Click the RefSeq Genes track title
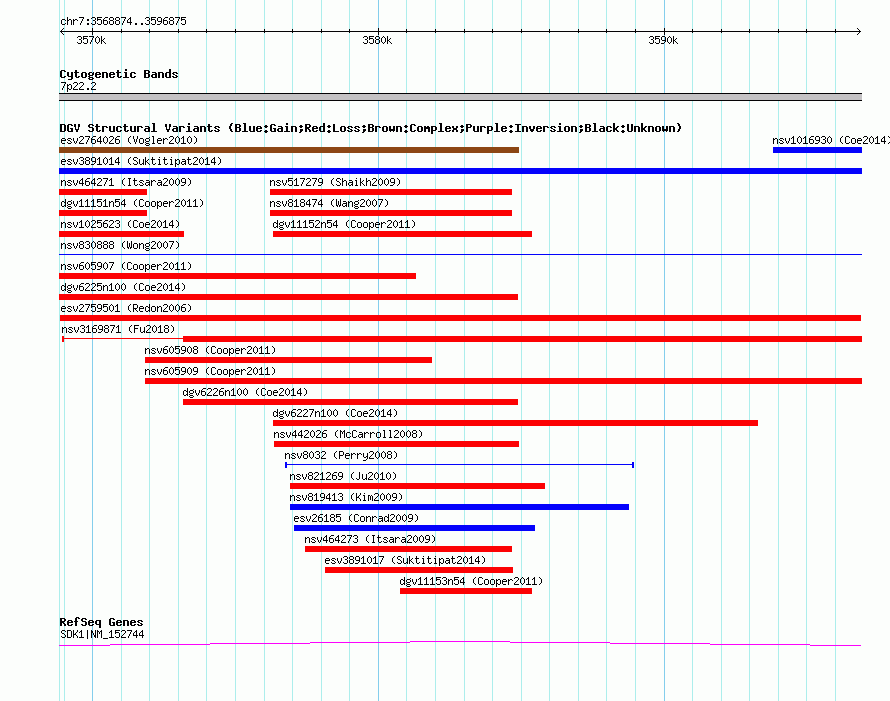 (x=101, y=622)
